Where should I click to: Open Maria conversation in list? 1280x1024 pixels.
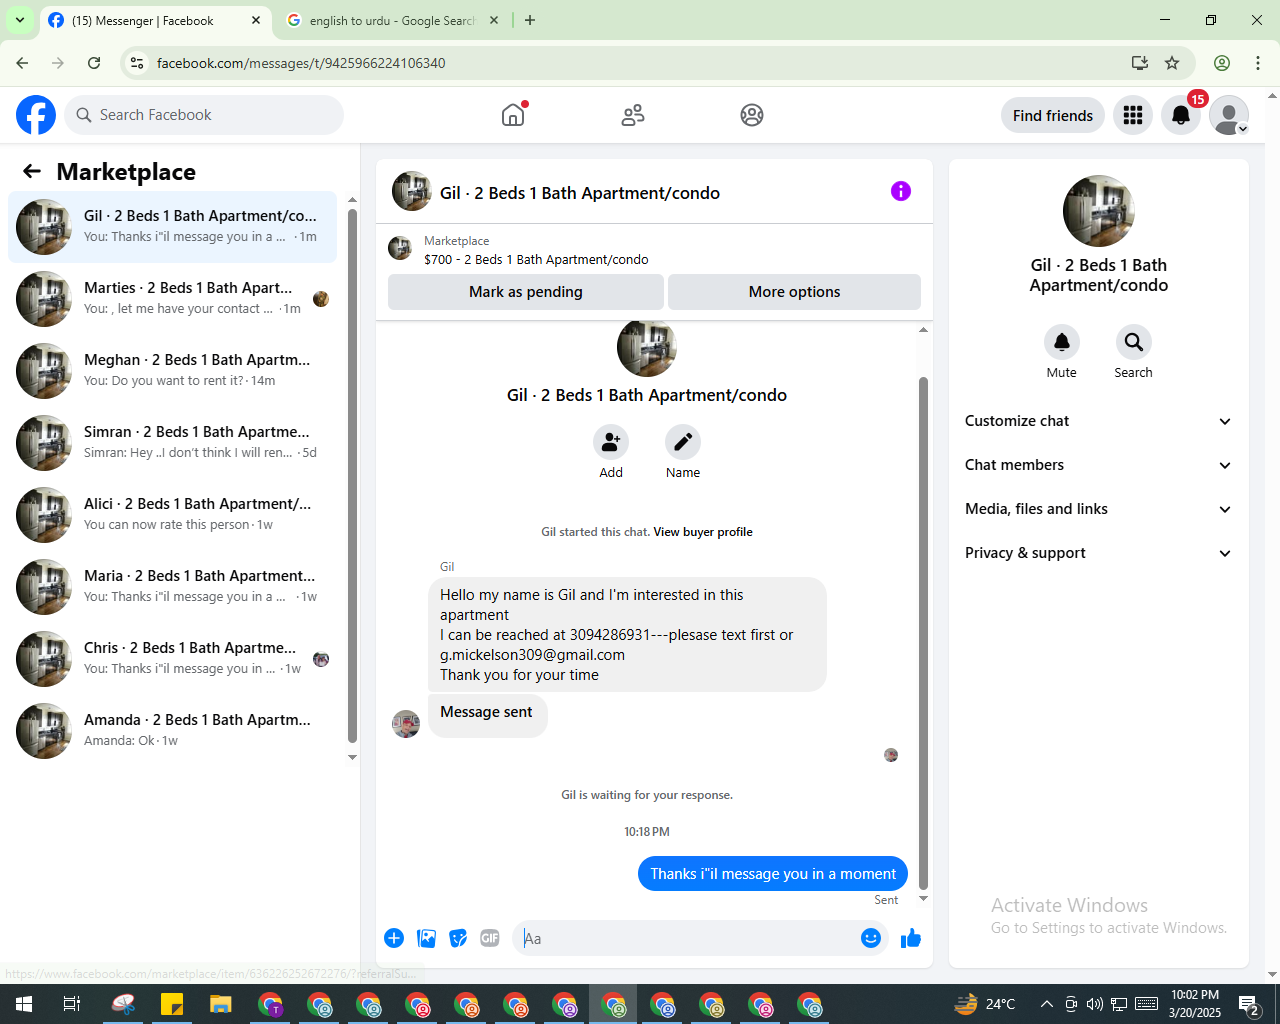173,587
